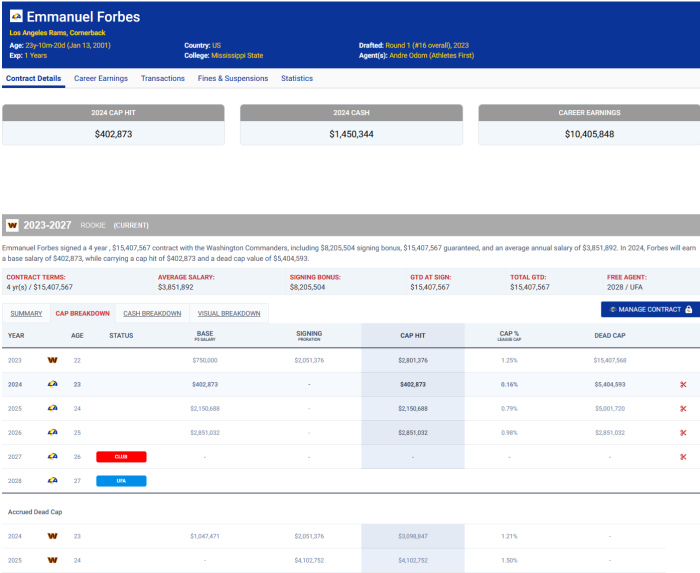Viewport: 700px width, 573px height.
Task: Open the Fines & Suspensions tab
Action: click(233, 79)
